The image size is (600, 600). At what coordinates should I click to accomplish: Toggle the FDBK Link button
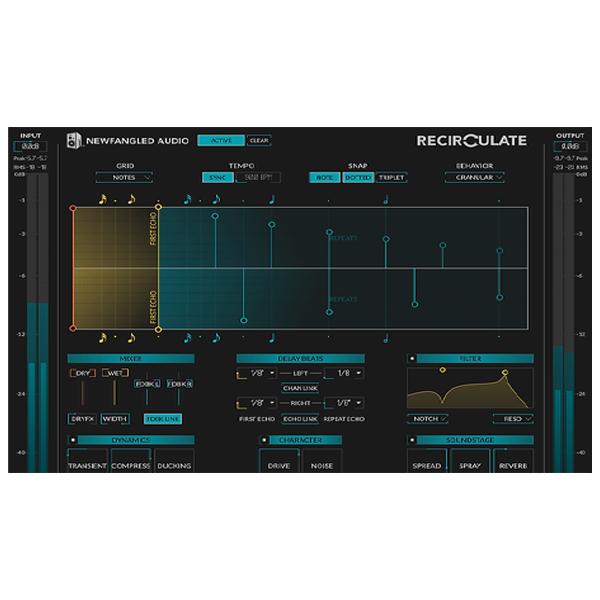pyautogui.click(x=163, y=419)
